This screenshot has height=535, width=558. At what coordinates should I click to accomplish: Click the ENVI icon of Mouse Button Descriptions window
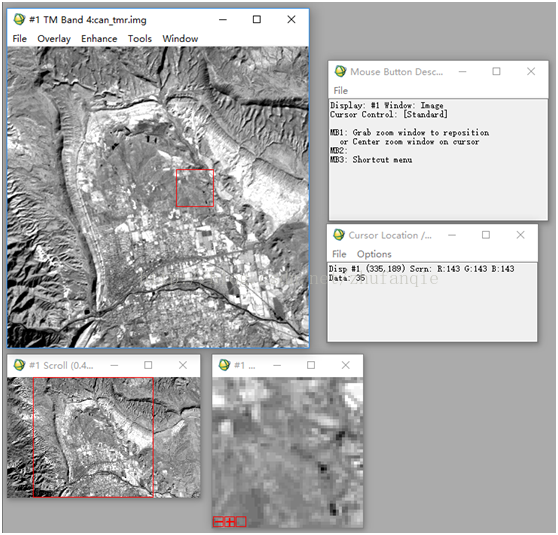point(340,71)
